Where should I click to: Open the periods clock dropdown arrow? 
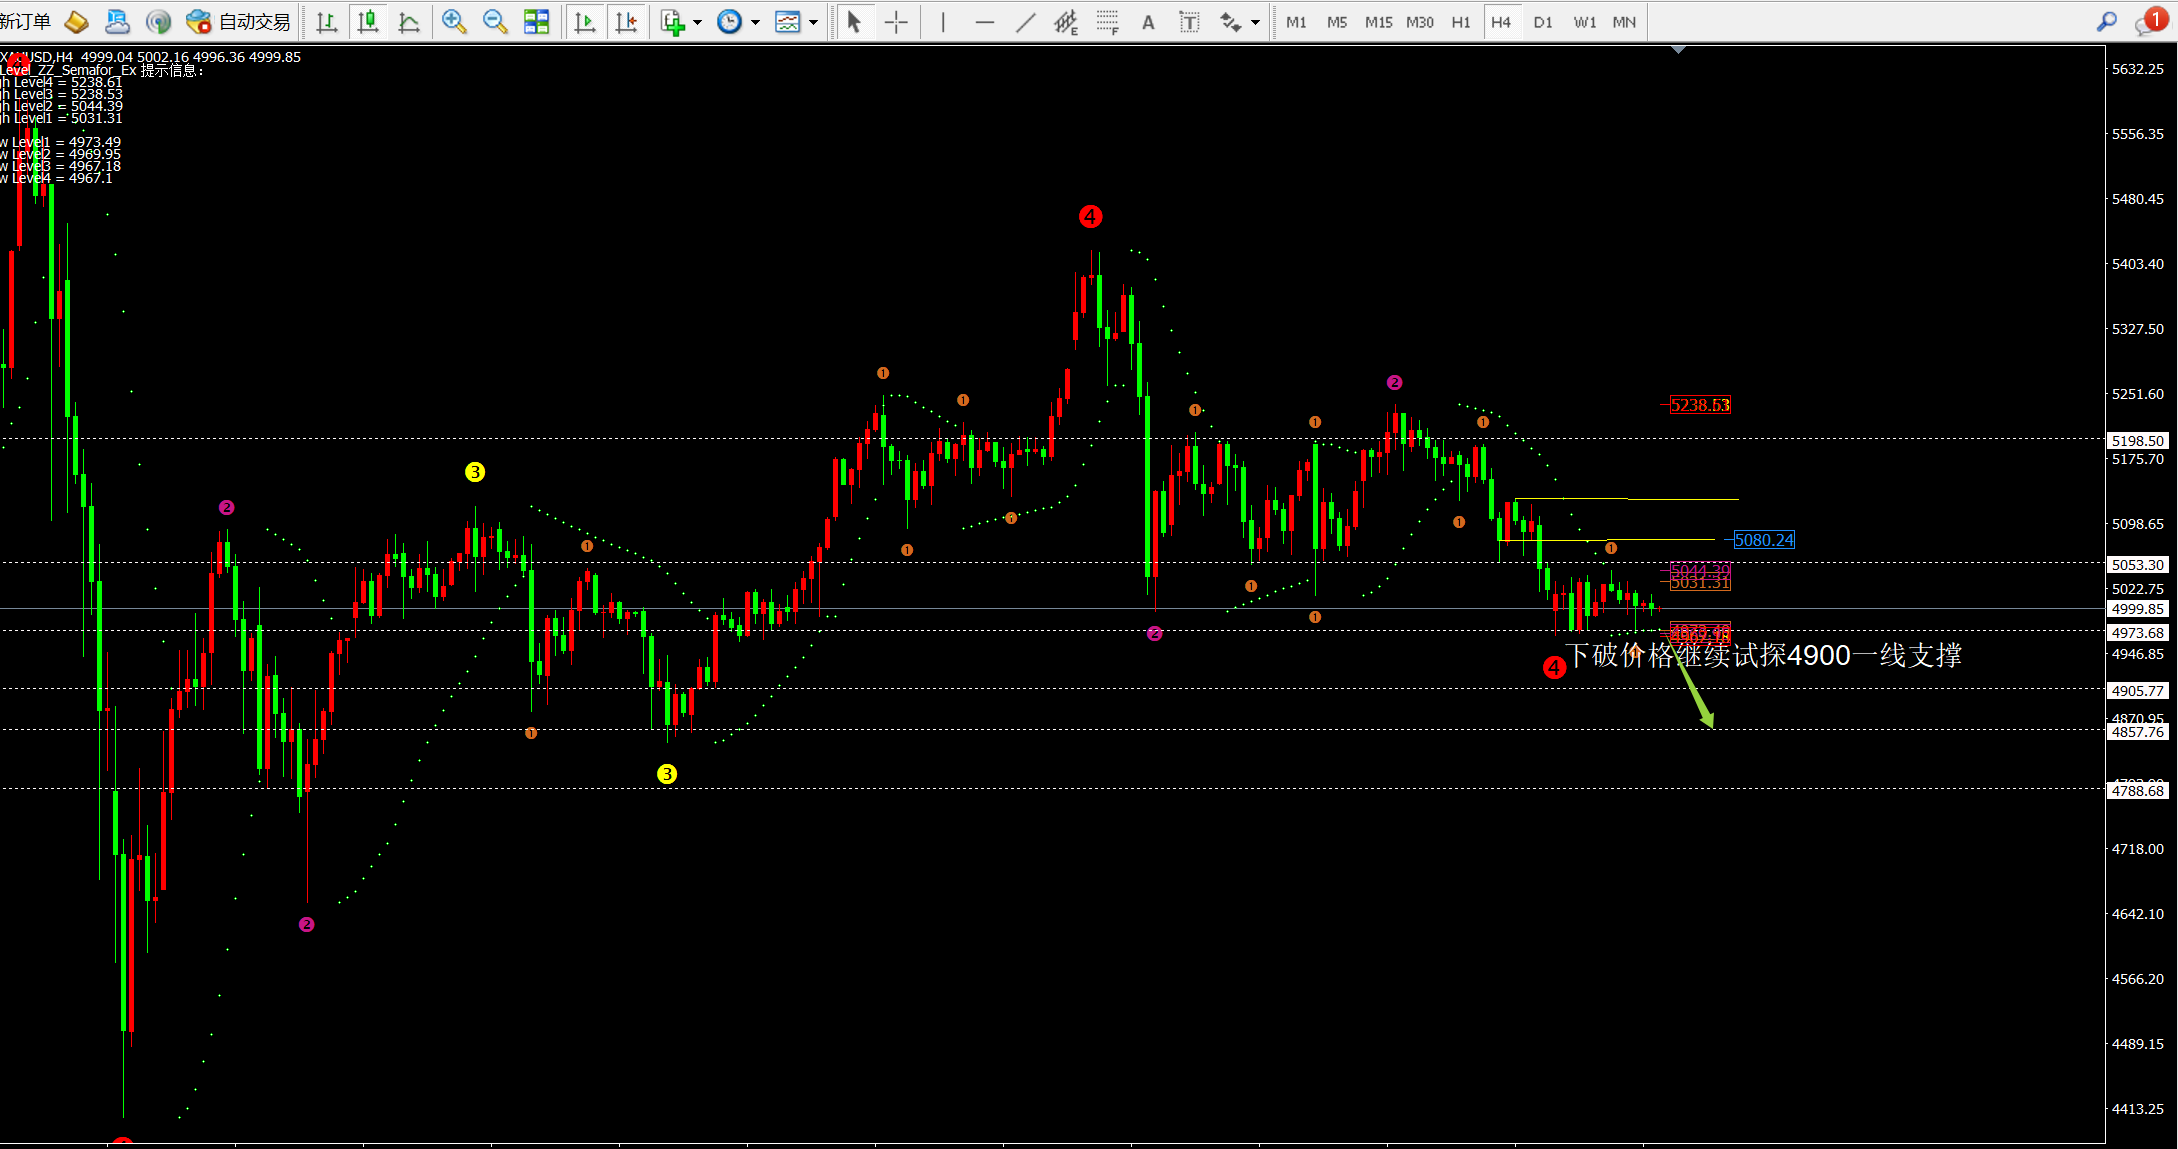756,22
